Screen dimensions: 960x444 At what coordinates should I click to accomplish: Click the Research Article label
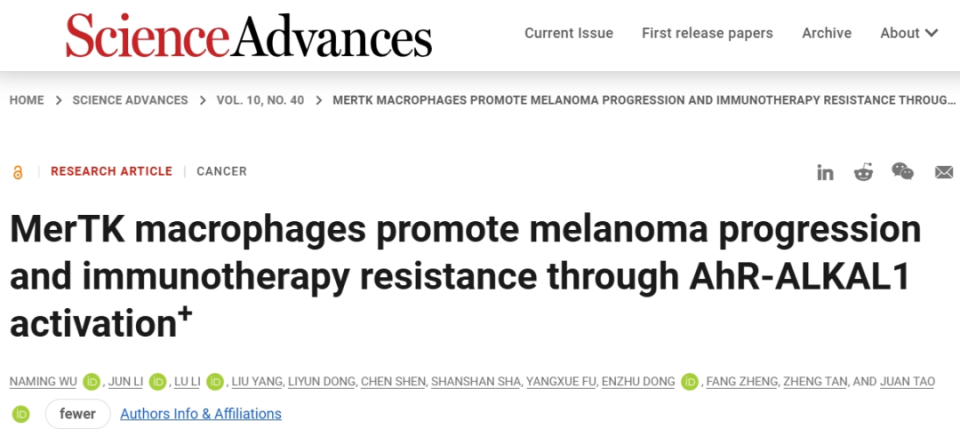coord(111,171)
